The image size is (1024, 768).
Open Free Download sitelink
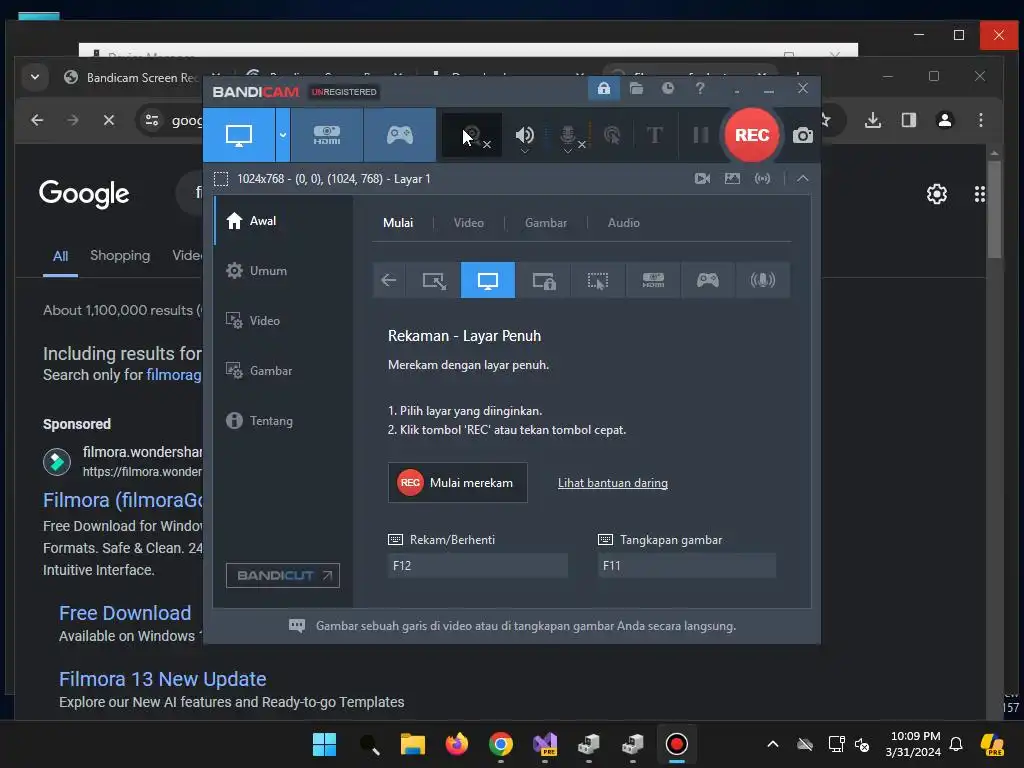pyautogui.click(x=125, y=613)
